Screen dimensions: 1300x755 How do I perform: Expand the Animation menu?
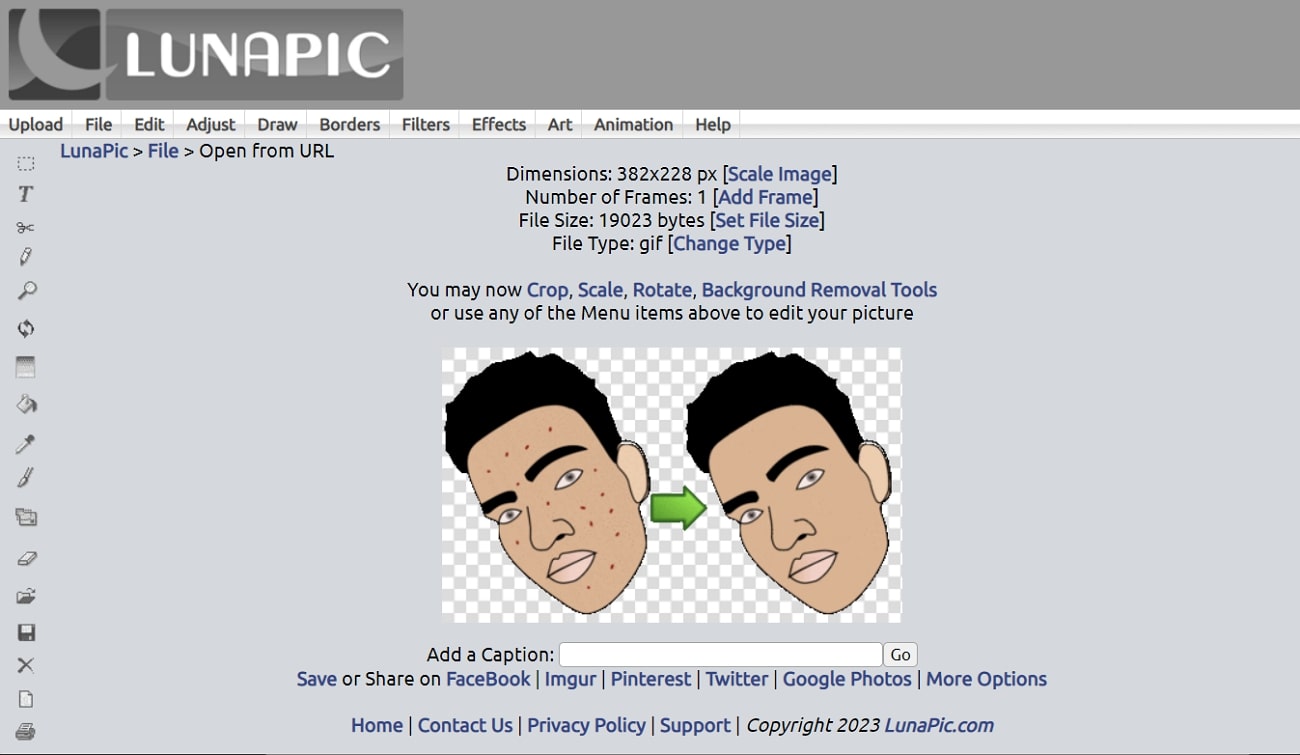(633, 124)
